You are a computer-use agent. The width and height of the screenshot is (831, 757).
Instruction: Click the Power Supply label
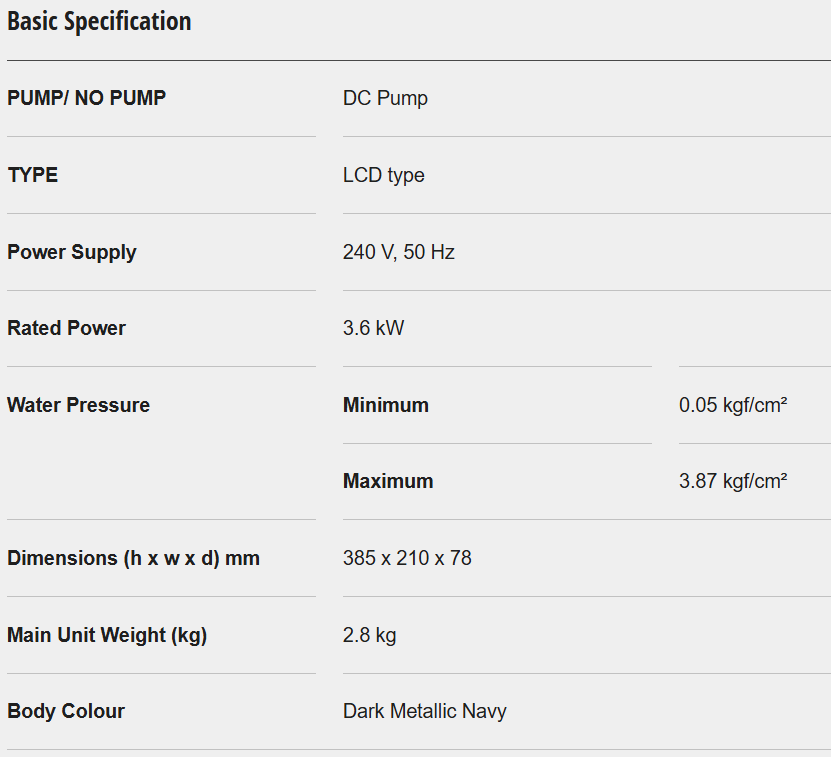pos(72,252)
